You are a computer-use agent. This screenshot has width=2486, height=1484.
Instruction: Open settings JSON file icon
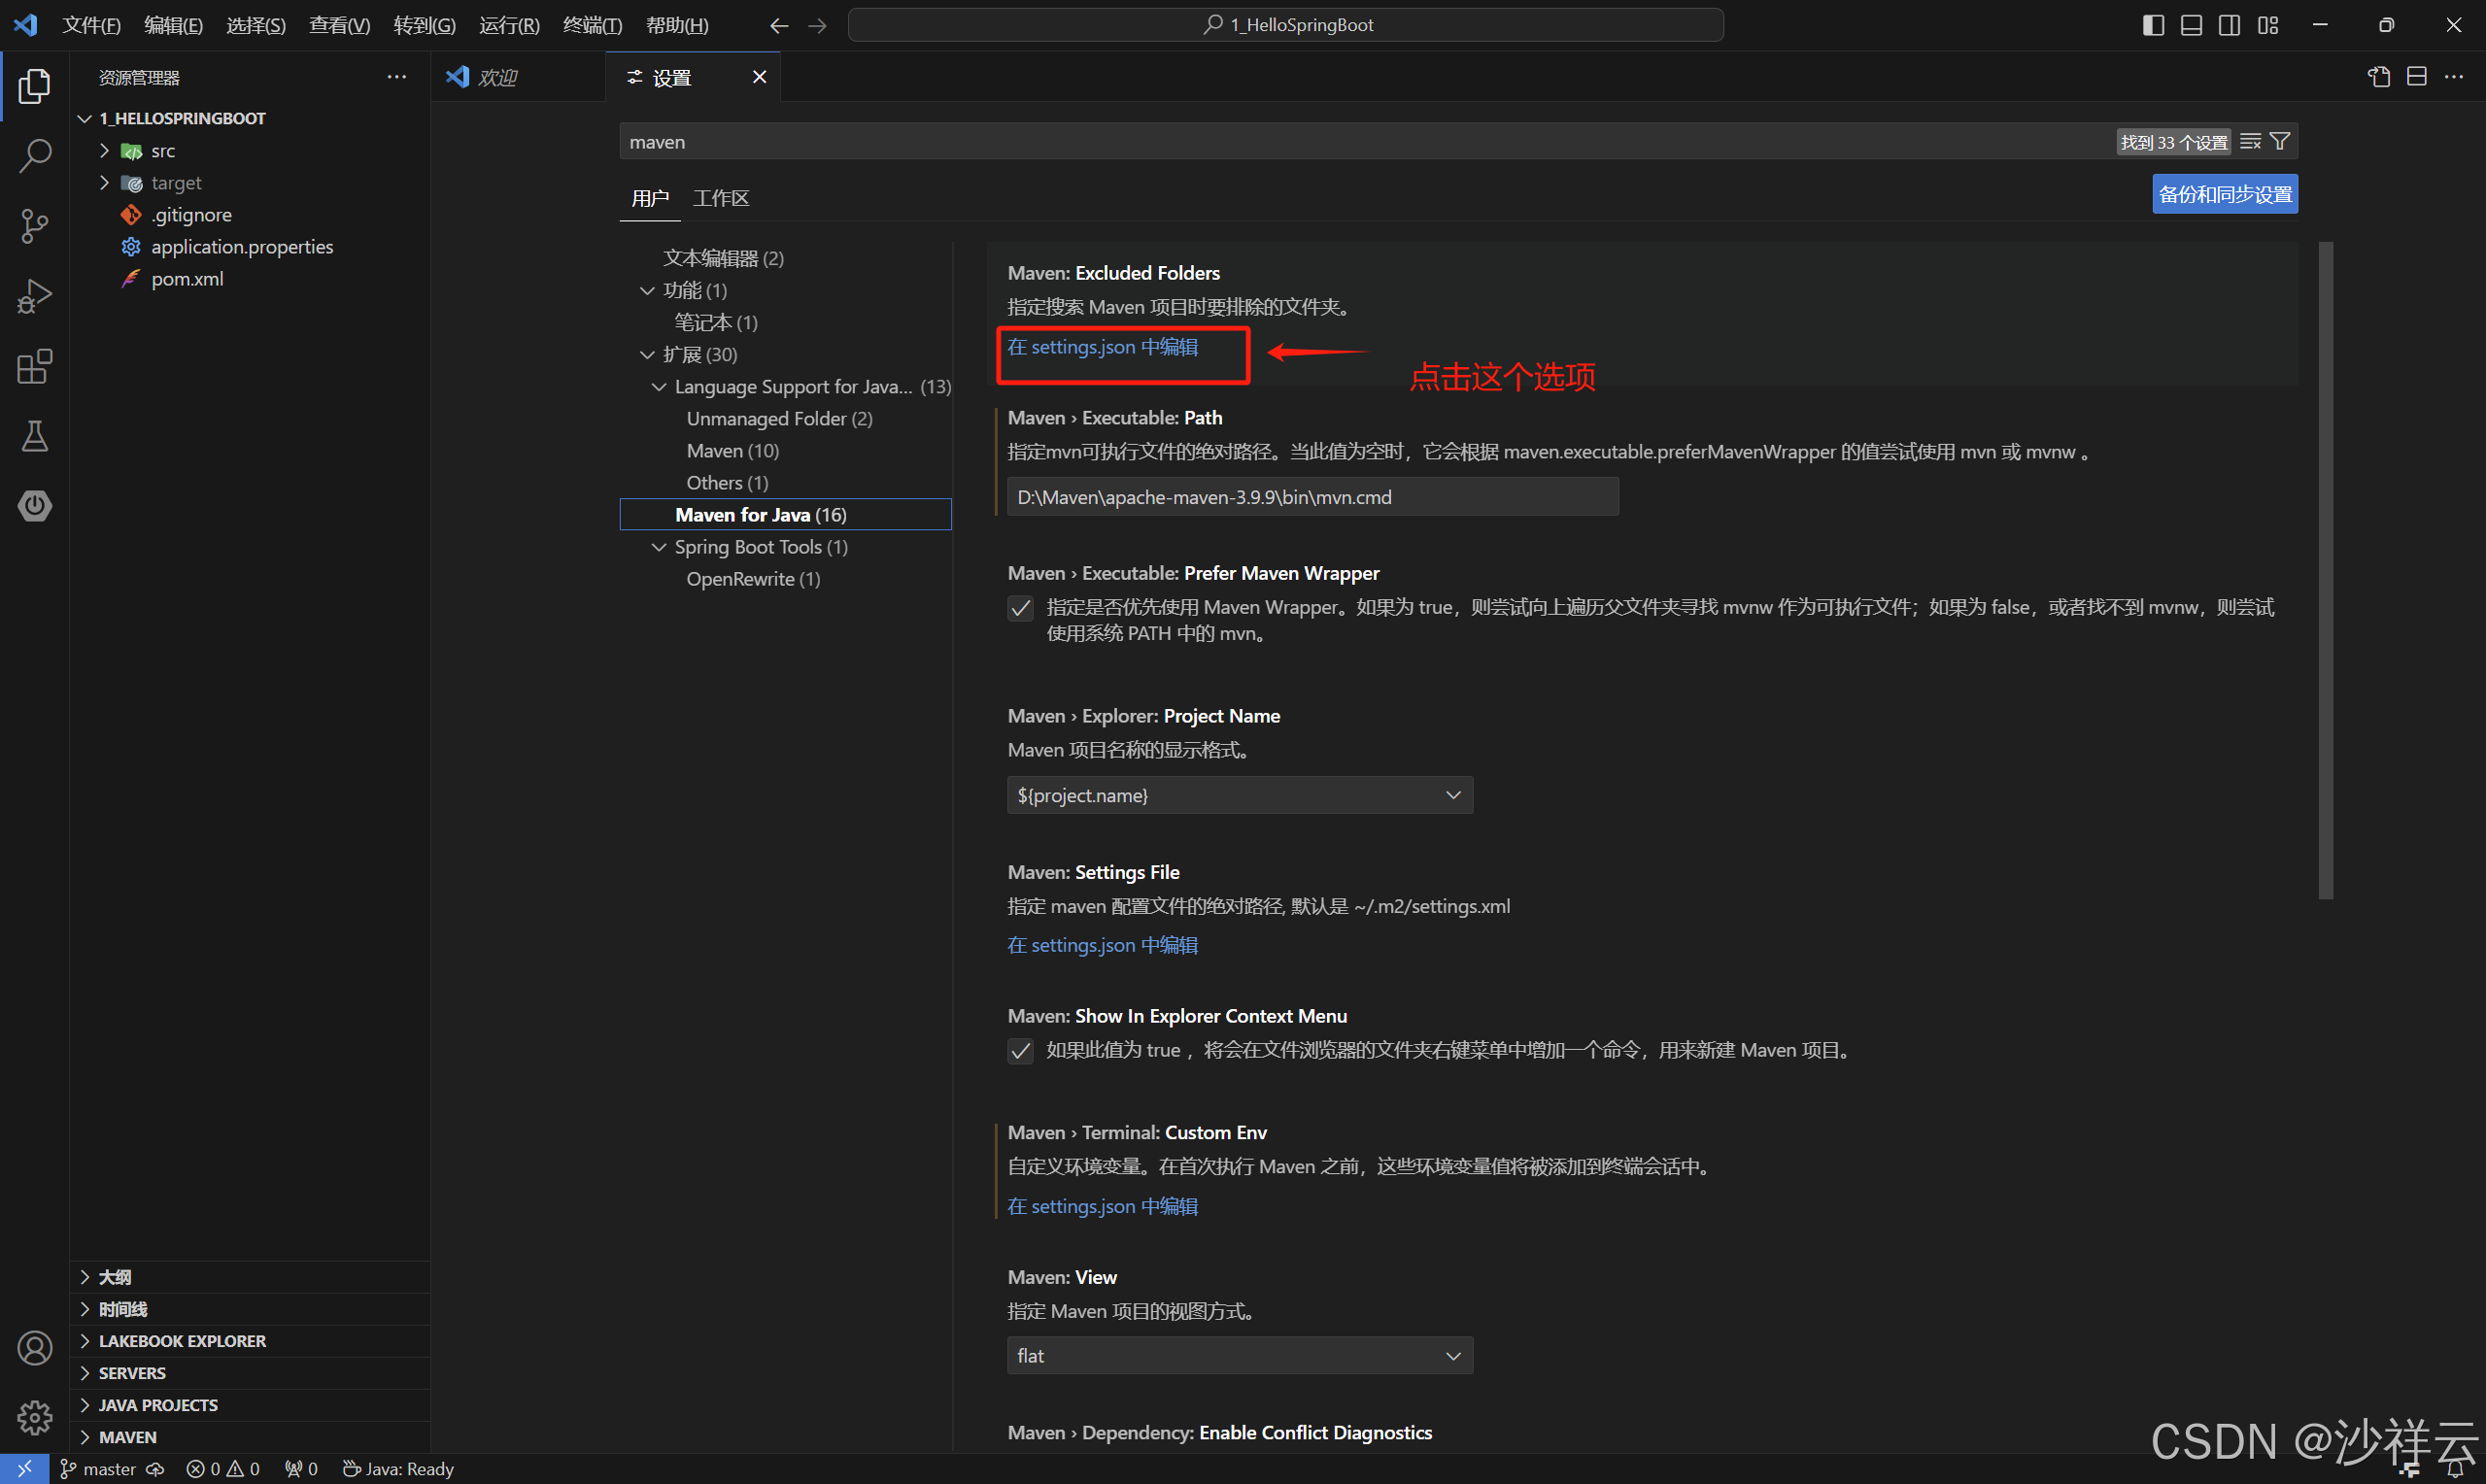pos(2379,77)
